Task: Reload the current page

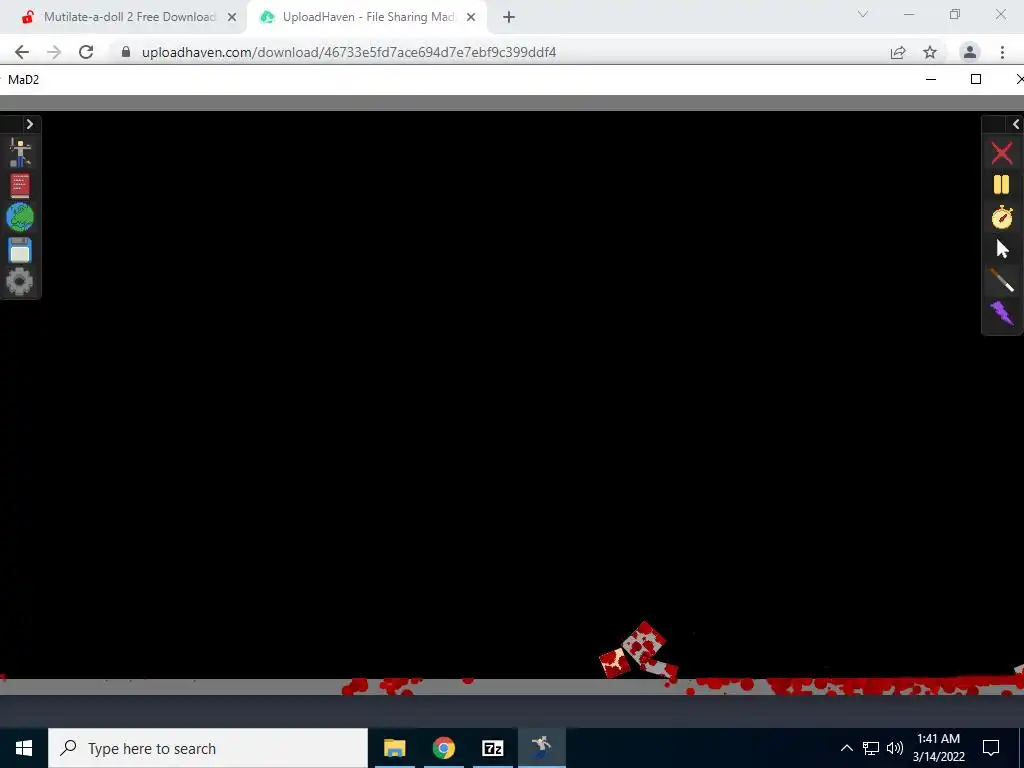Action: pos(86,52)
